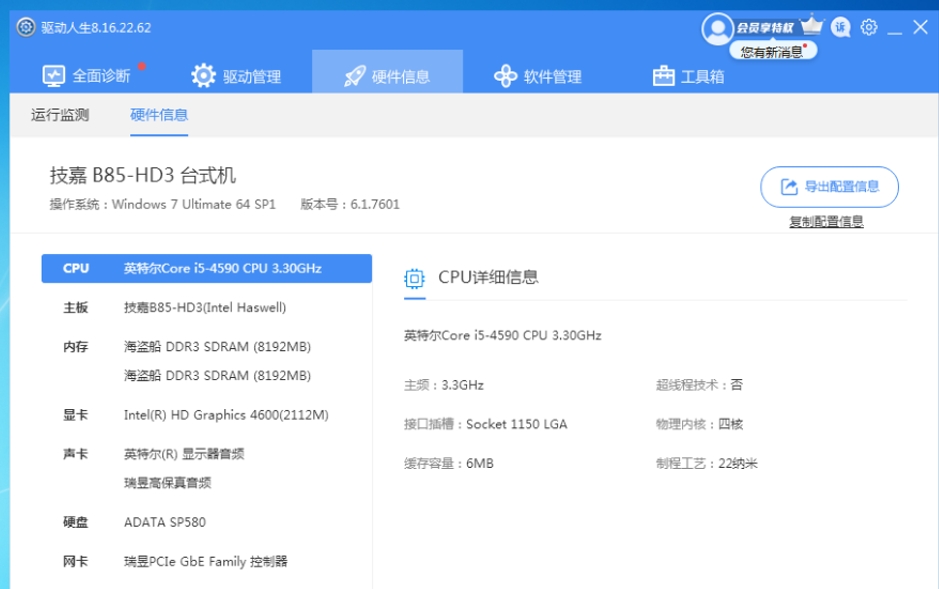Open the 工具箱 tab
This screenshot has width=939, height=589.
(688, 76)
